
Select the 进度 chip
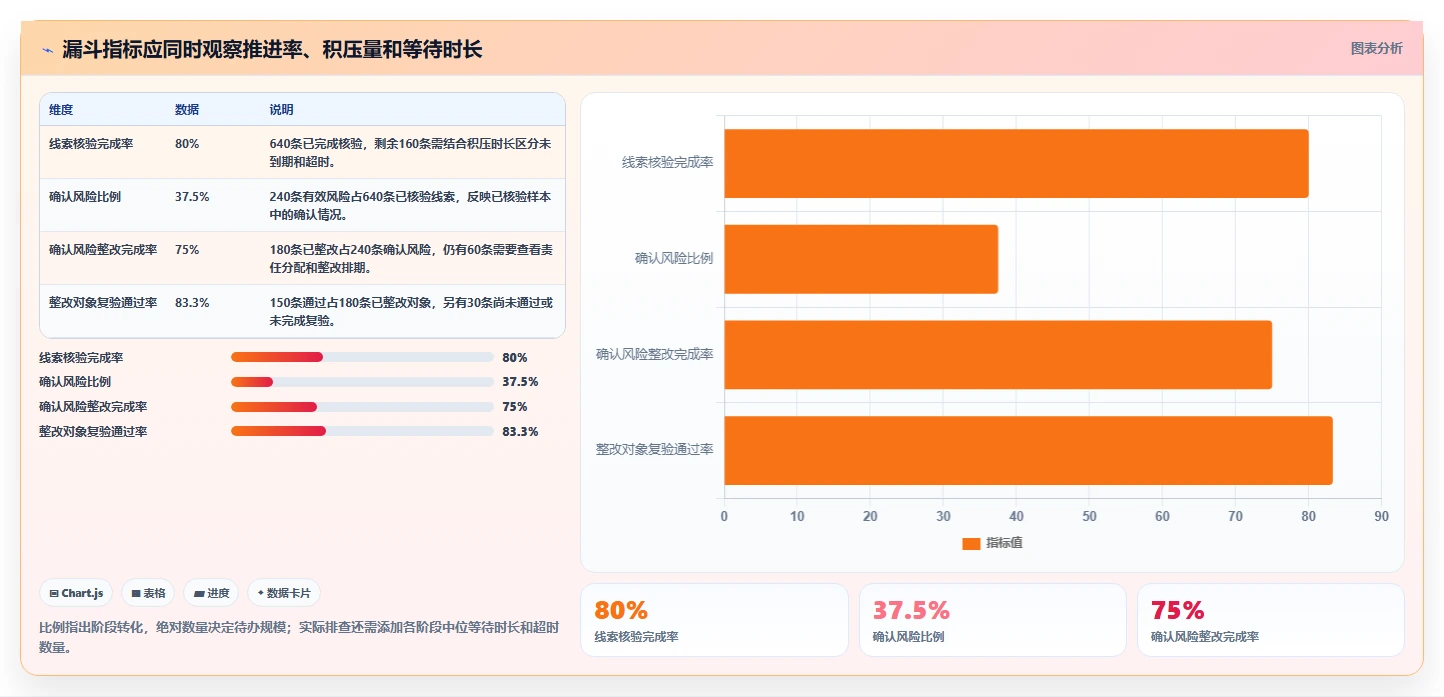(x=211, y=593)
